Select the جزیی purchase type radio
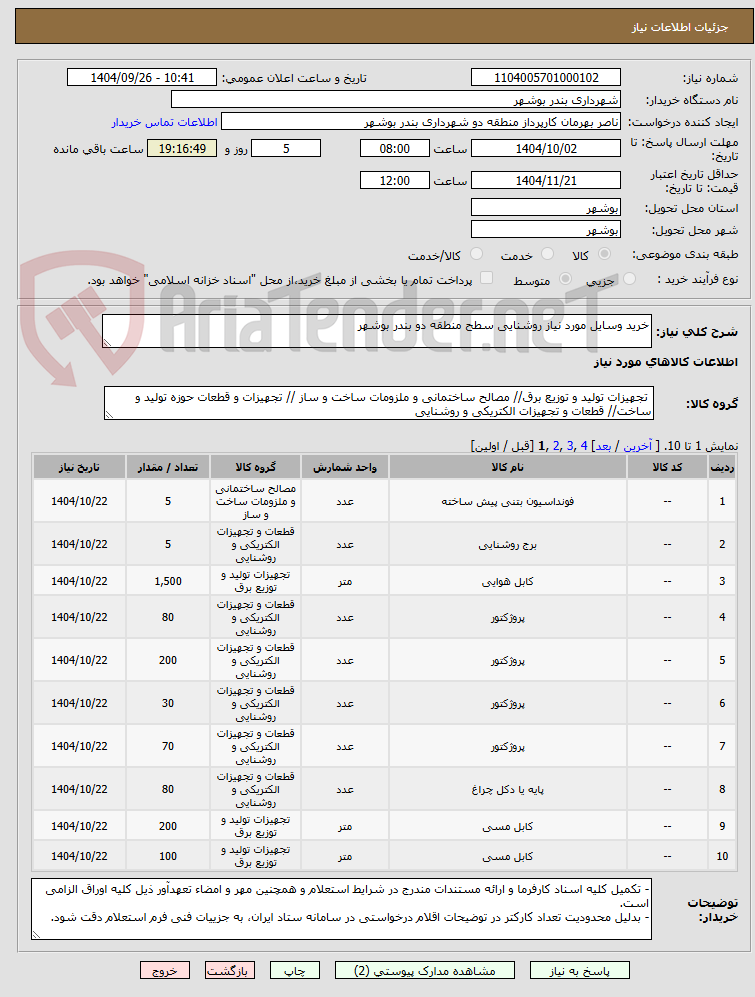755x997 pixels. [x=630, y=278]
